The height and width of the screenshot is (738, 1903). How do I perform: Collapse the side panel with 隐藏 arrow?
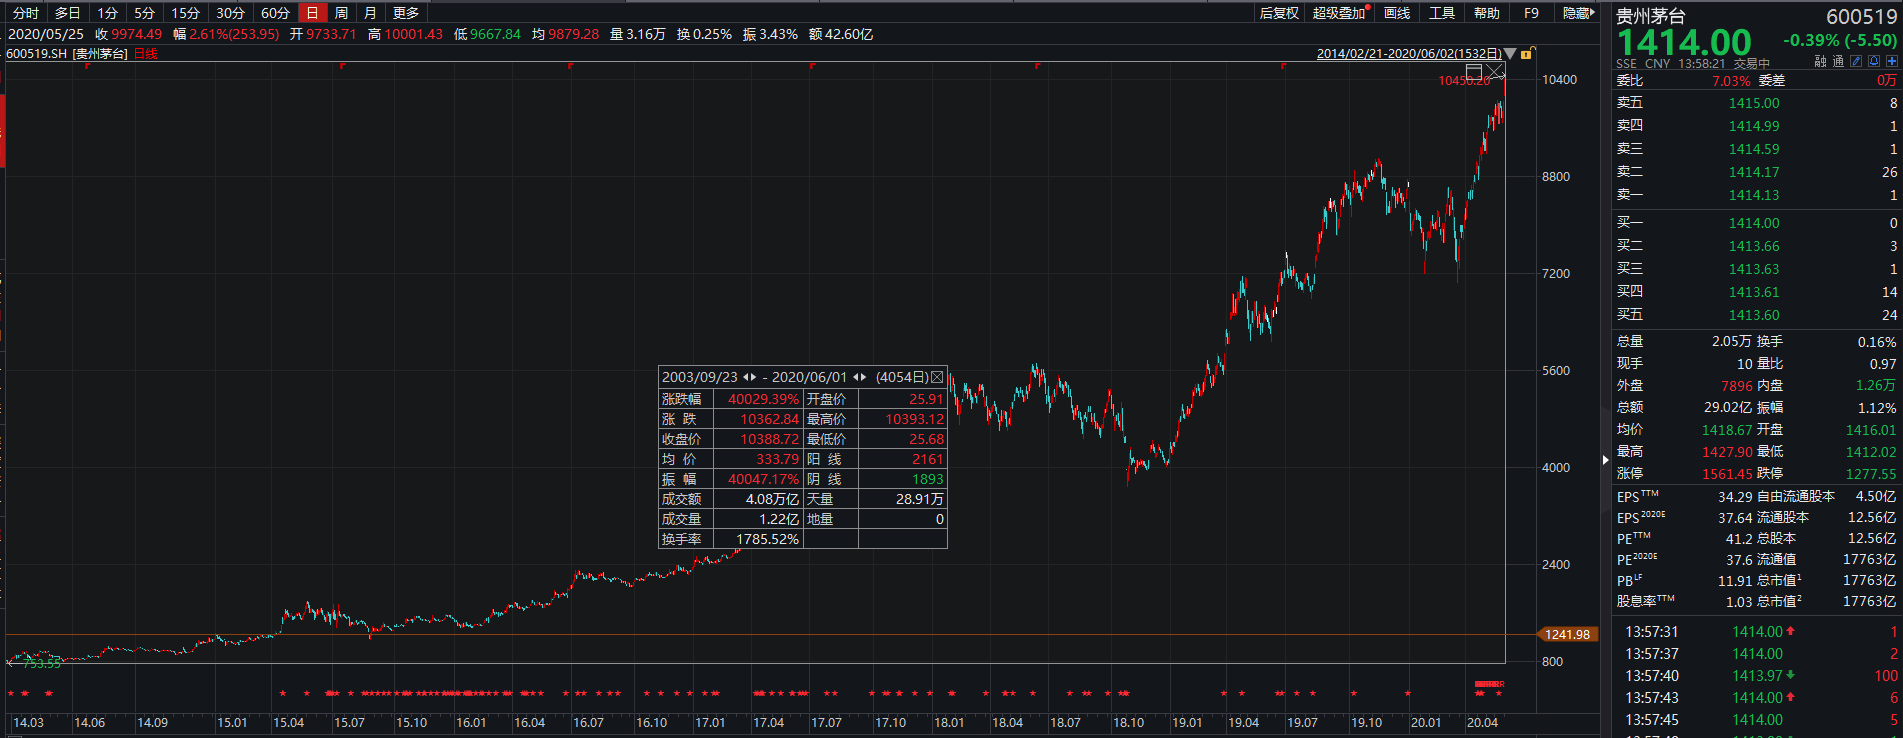tap(1578, 13)
